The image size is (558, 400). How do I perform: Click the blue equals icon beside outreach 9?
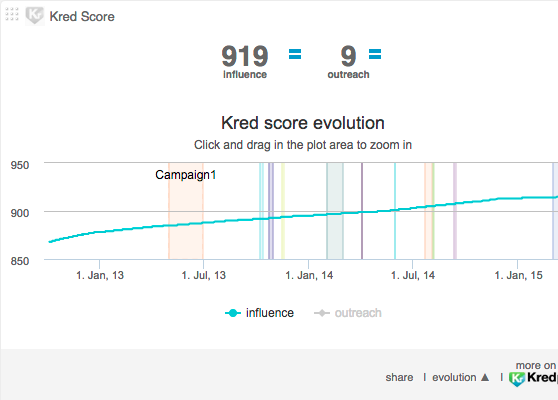(375, 54)
